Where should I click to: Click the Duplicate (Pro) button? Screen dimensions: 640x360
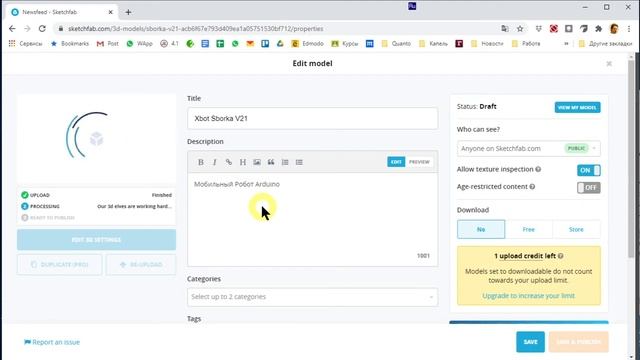coord(60,264)
